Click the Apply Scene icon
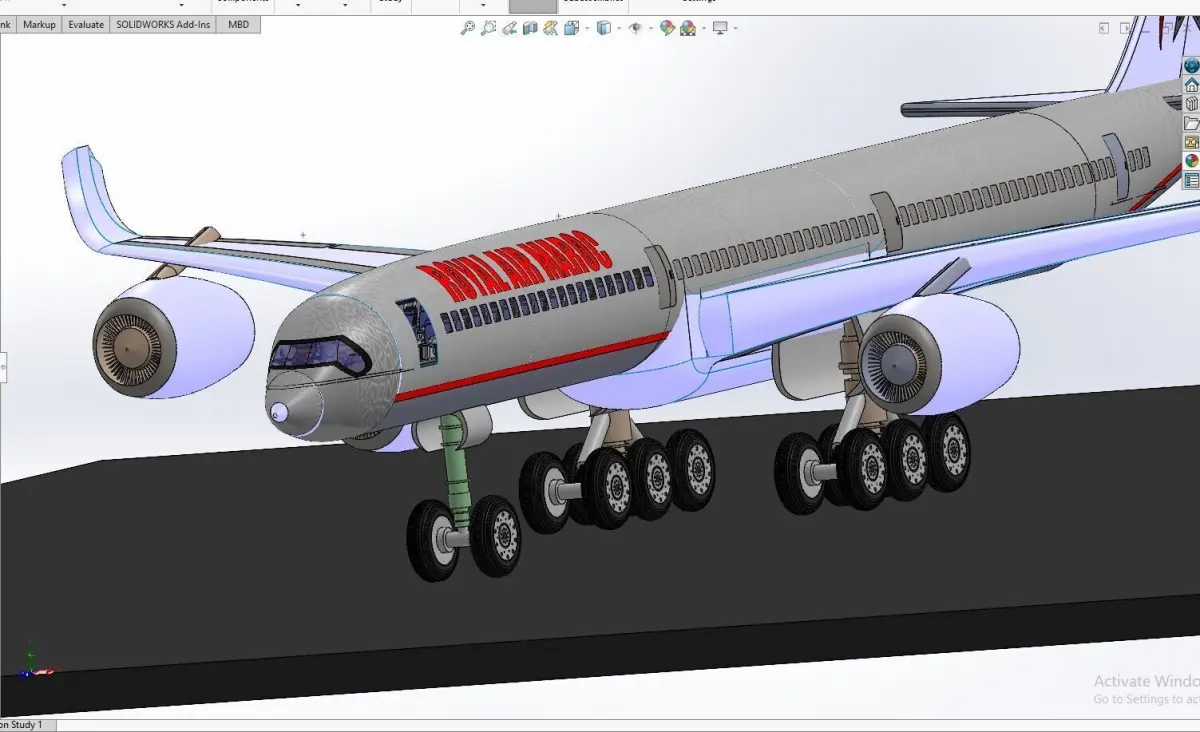 [687, 28]
